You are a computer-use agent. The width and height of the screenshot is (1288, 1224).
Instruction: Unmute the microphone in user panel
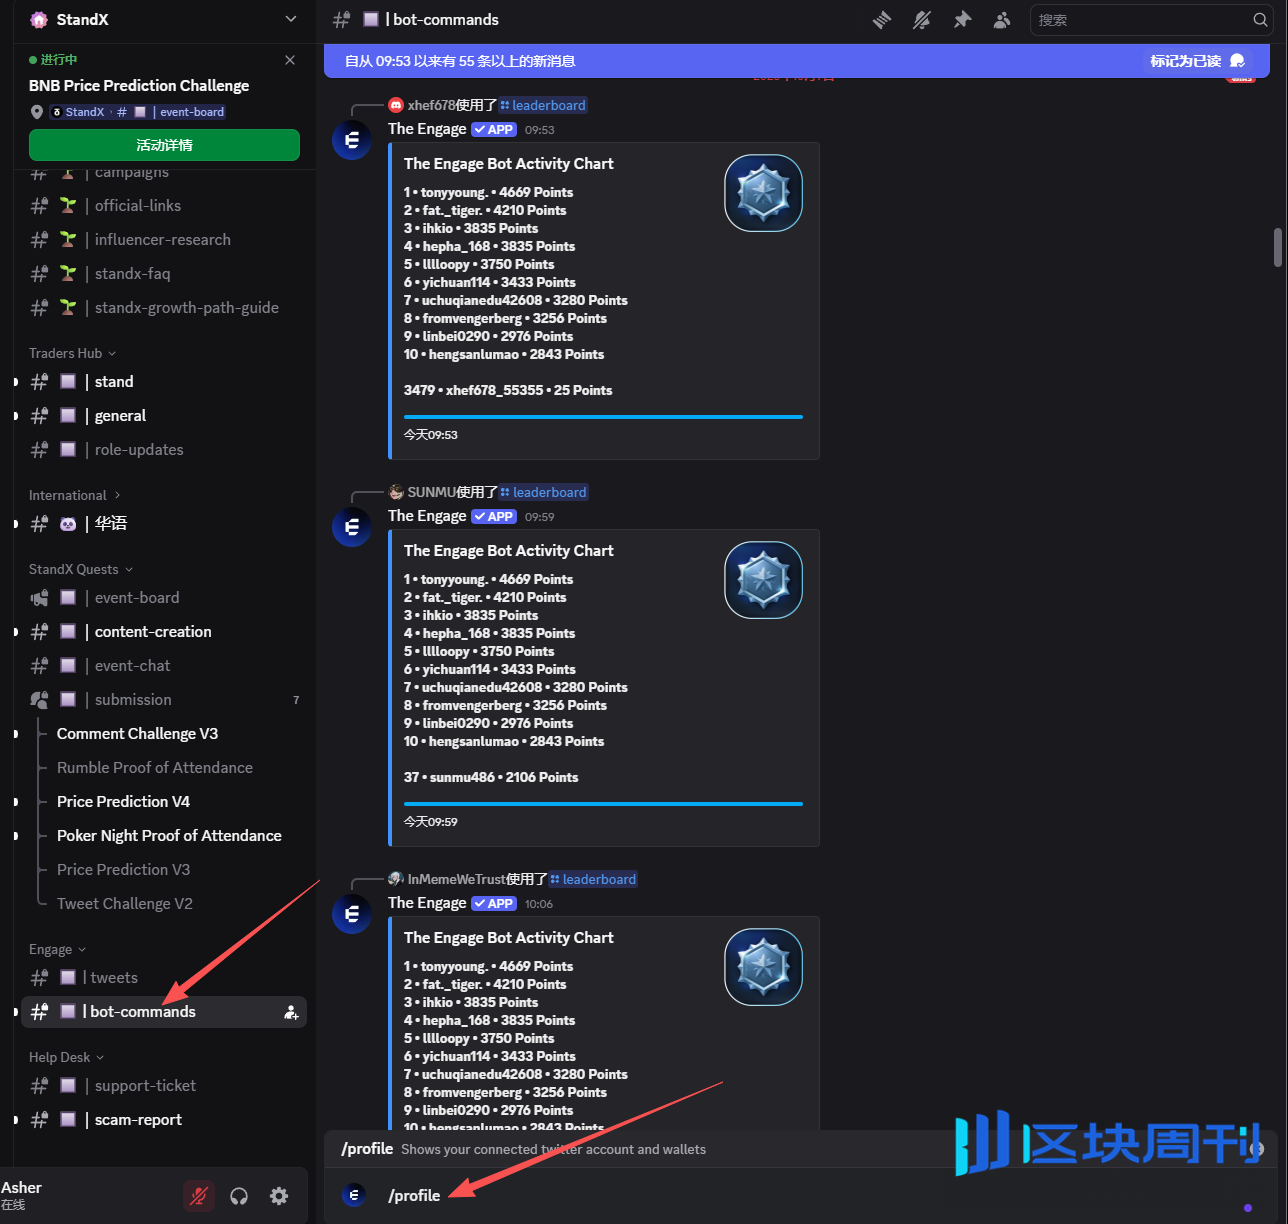[199, 1196]
